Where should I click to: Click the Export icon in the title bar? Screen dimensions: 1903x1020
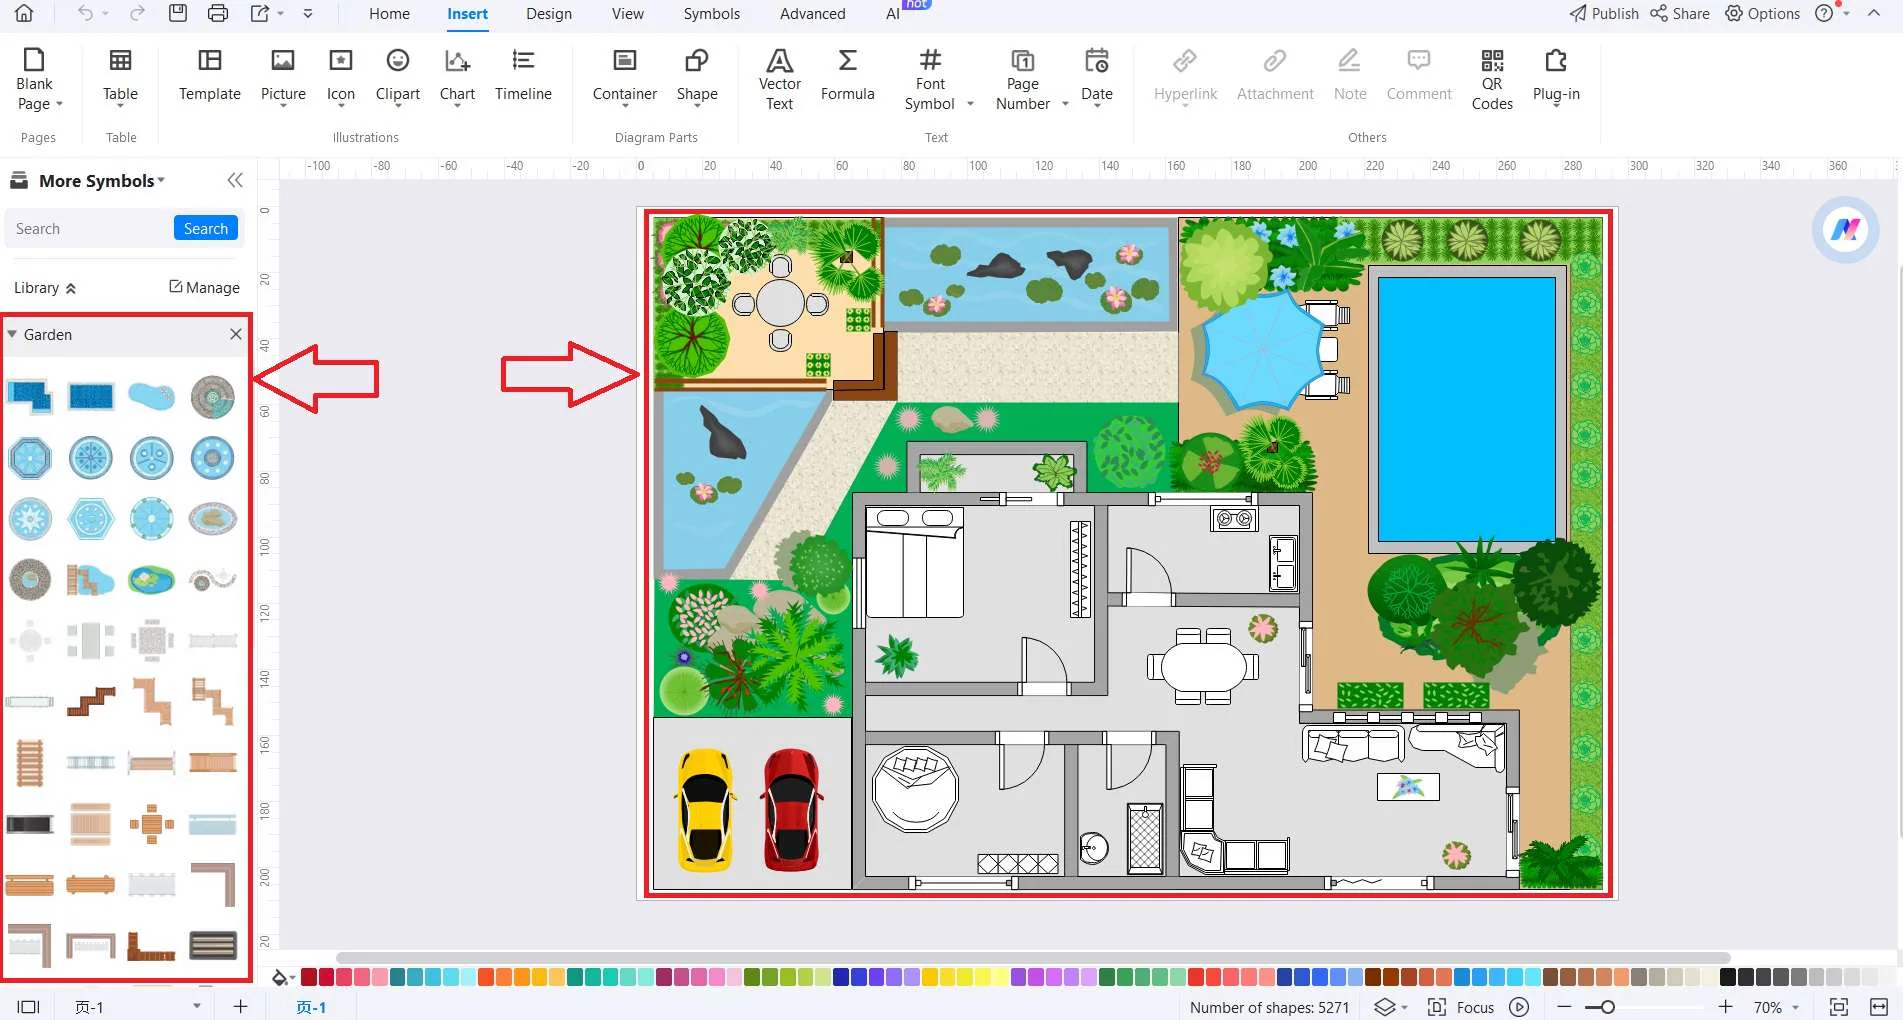[x=260, y=13]
